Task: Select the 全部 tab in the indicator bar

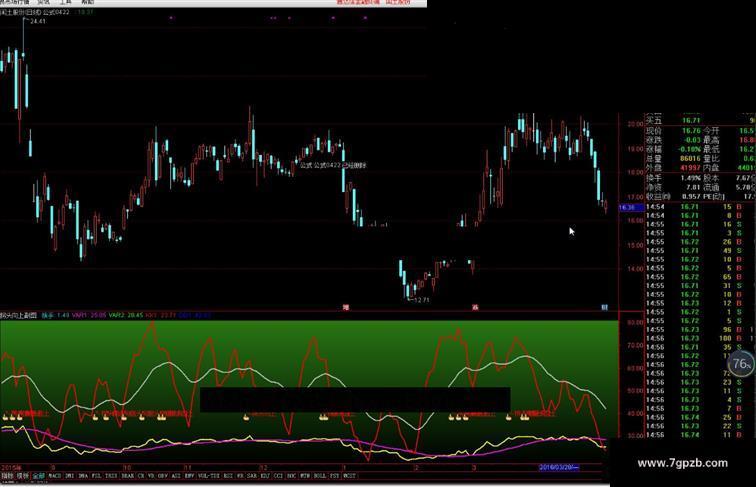Action: point(39,476)
